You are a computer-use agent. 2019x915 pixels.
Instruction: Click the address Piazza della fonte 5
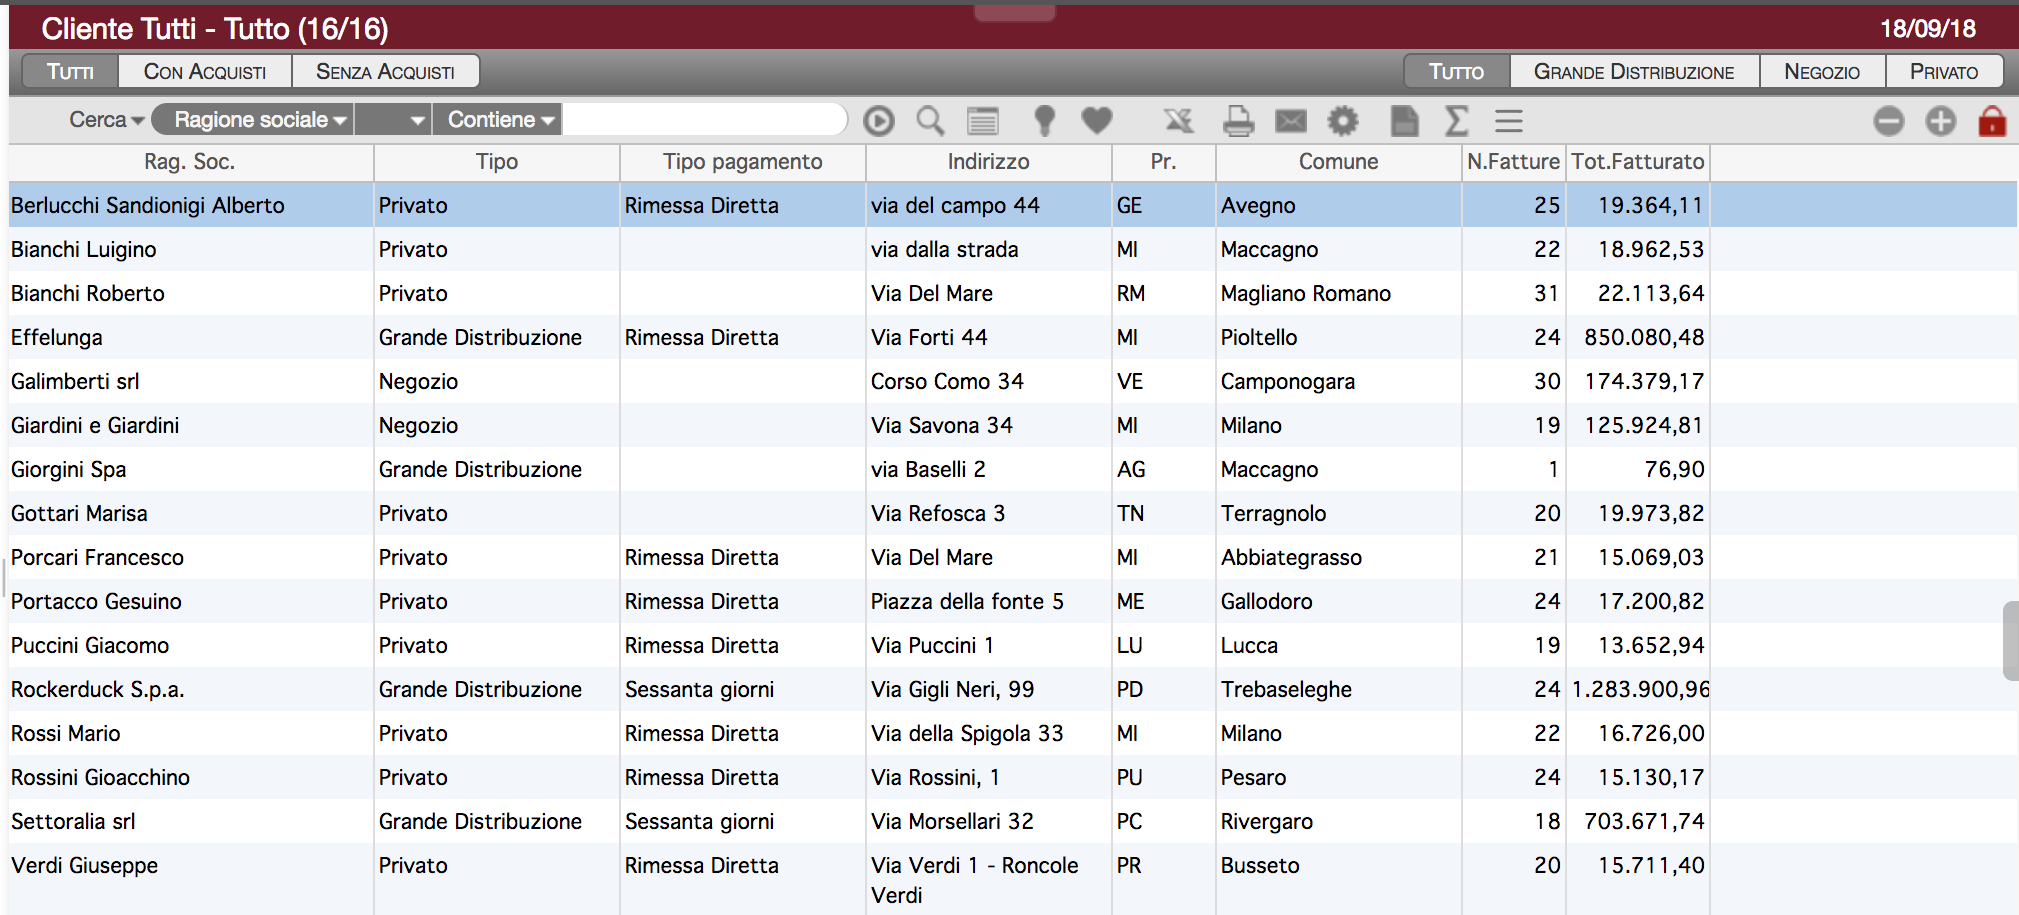click(x=967, y=601)
